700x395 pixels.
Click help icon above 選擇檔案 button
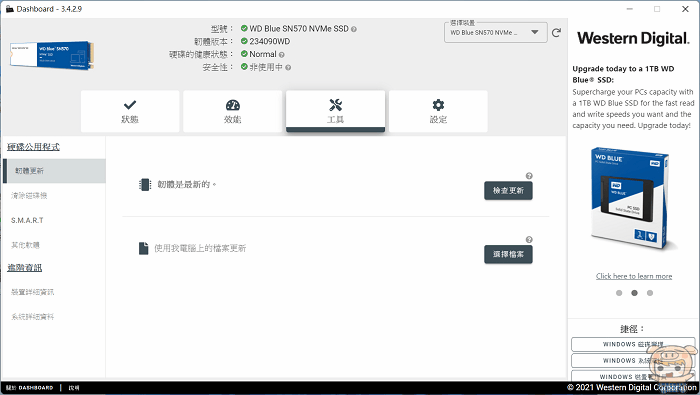coord(529,240)
